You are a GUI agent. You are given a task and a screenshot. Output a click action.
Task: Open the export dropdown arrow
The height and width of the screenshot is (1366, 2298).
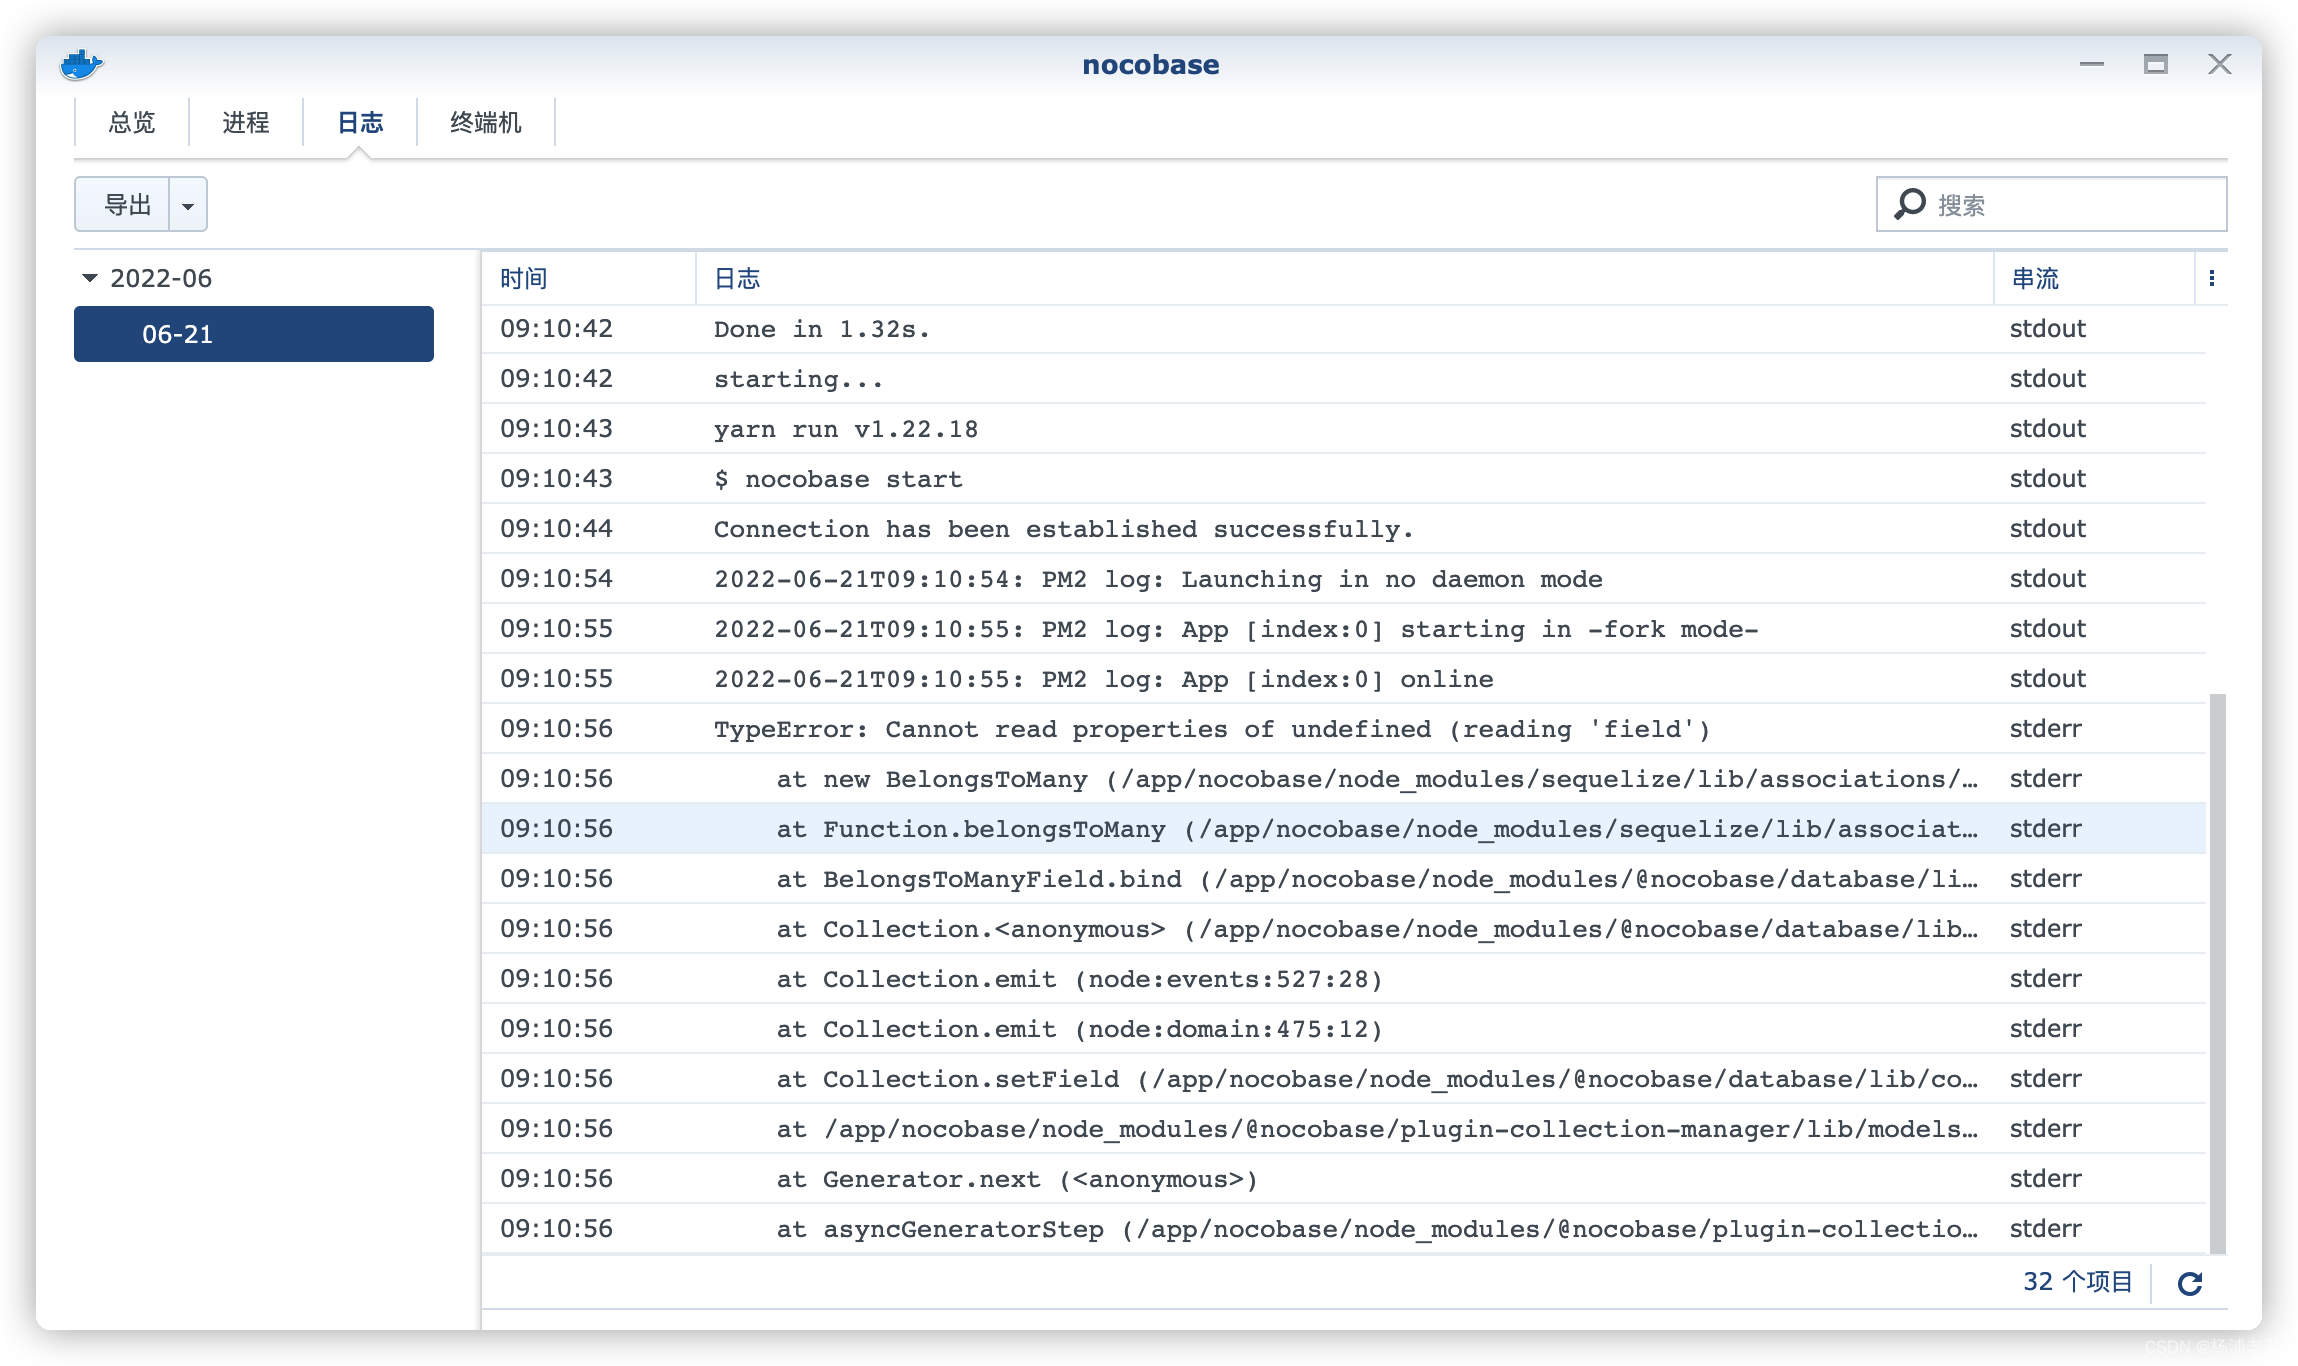(x=188, y=205)
